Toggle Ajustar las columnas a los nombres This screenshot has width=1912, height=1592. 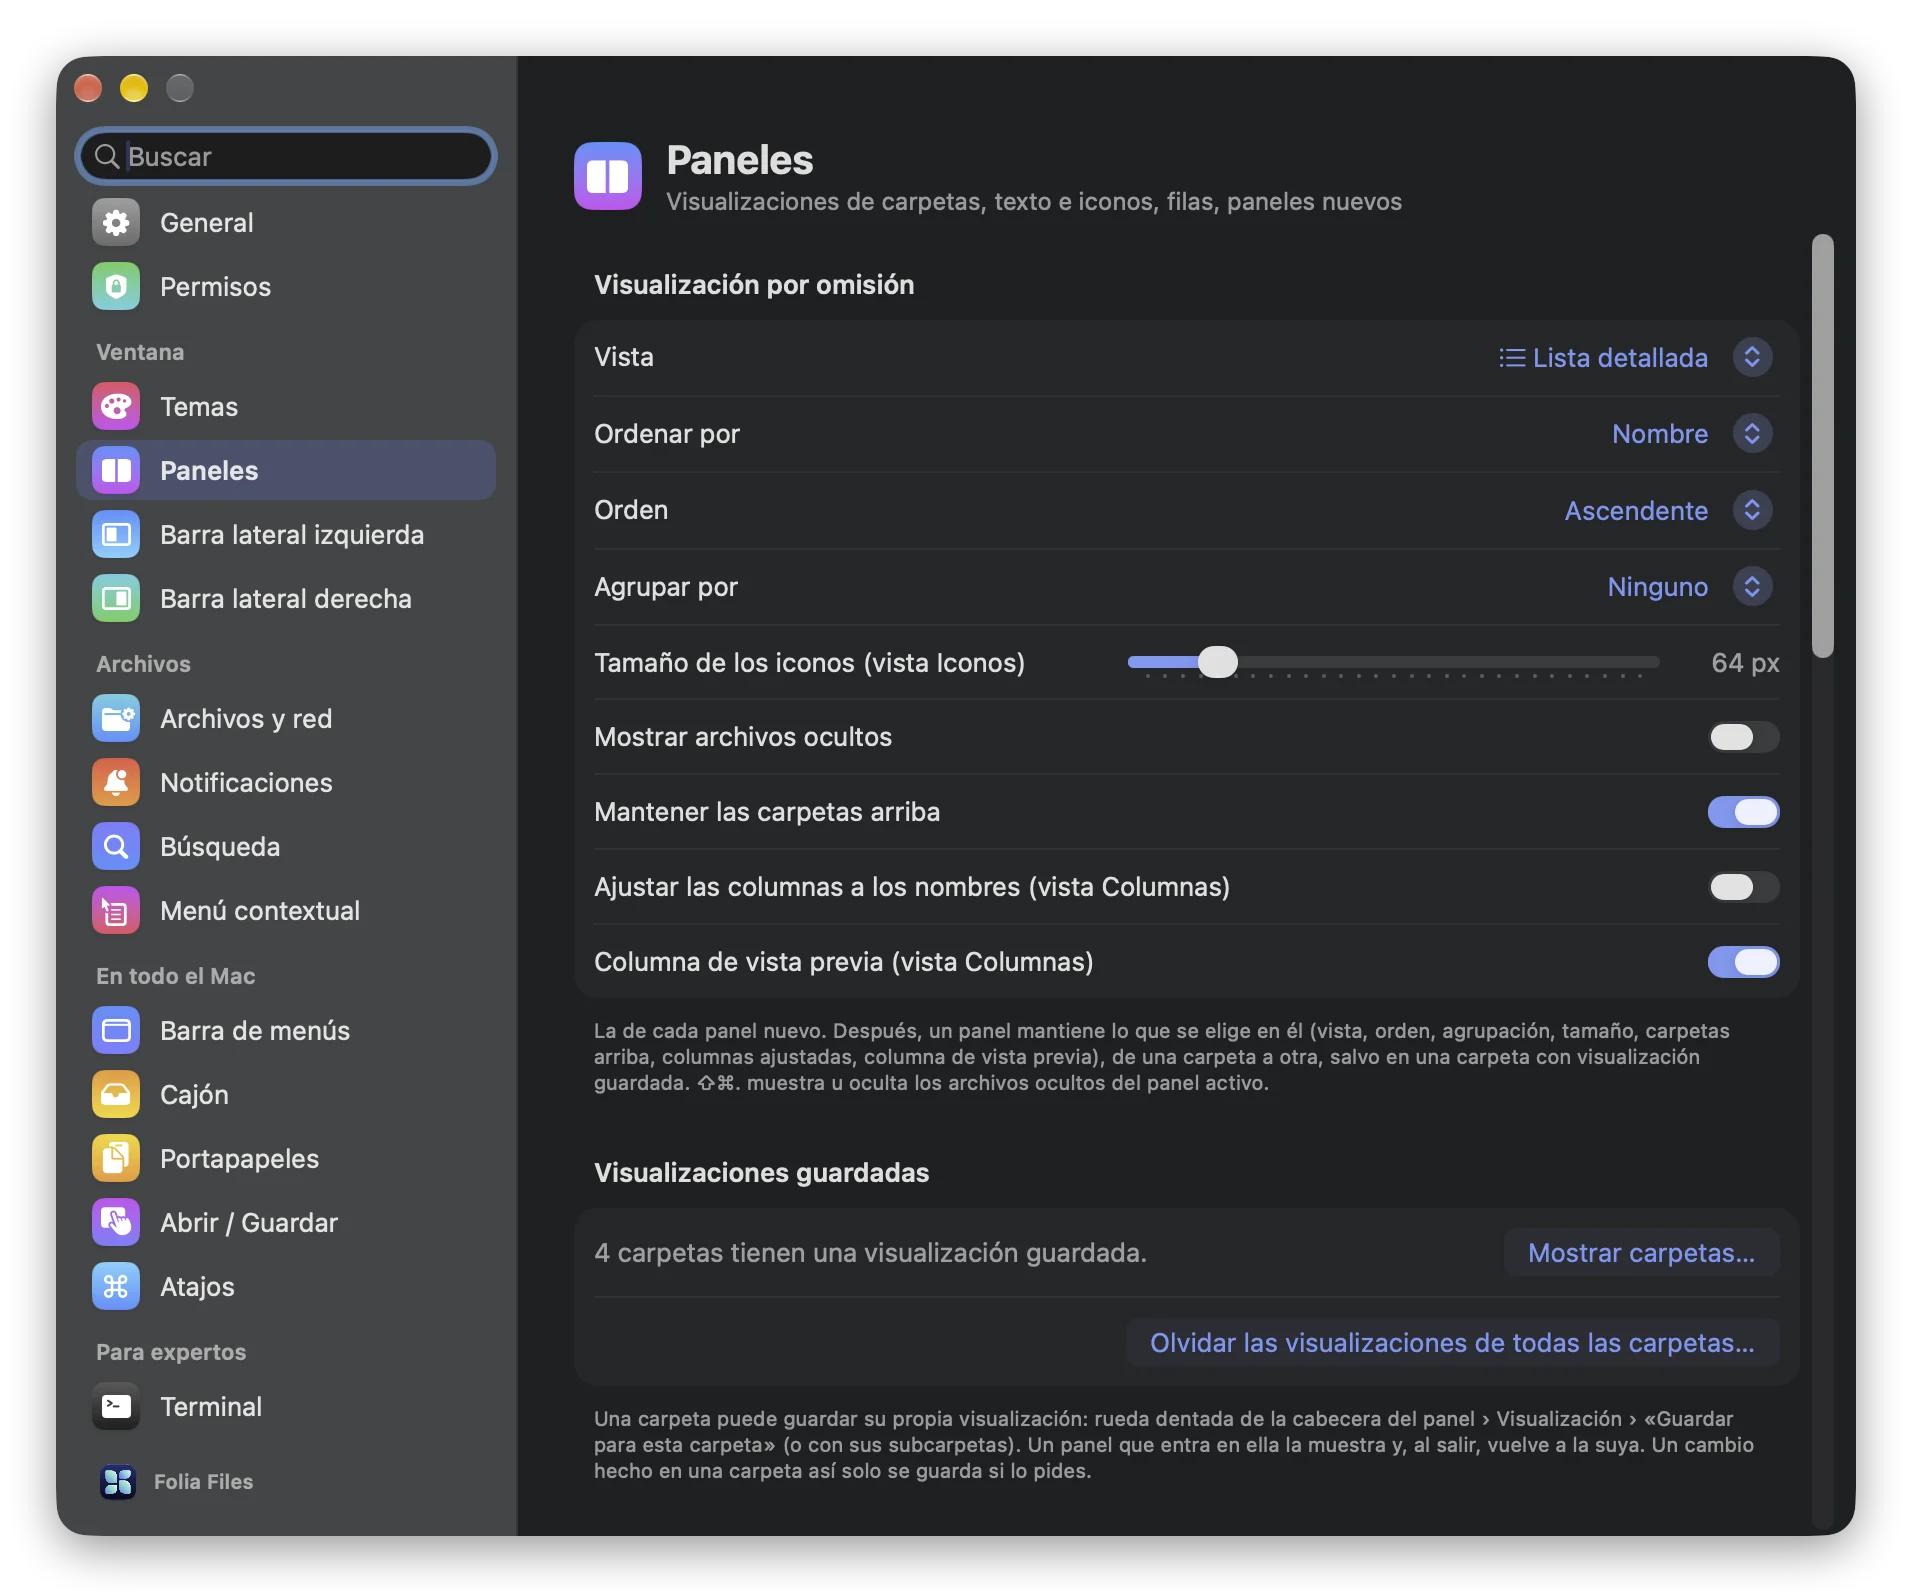click(1743, 887)
